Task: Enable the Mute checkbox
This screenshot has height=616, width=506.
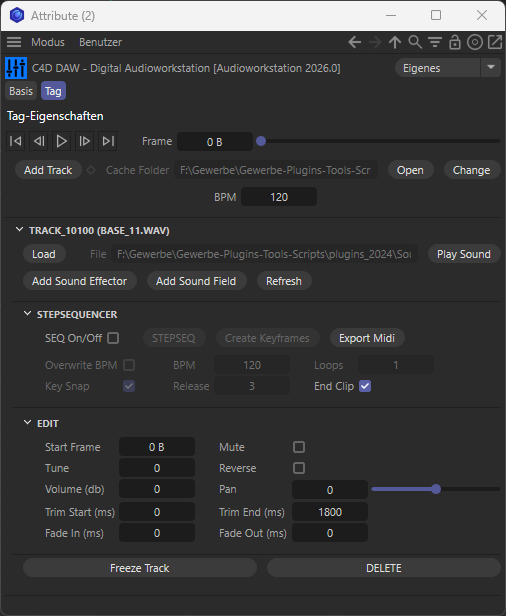Action: tap(299, 447)
